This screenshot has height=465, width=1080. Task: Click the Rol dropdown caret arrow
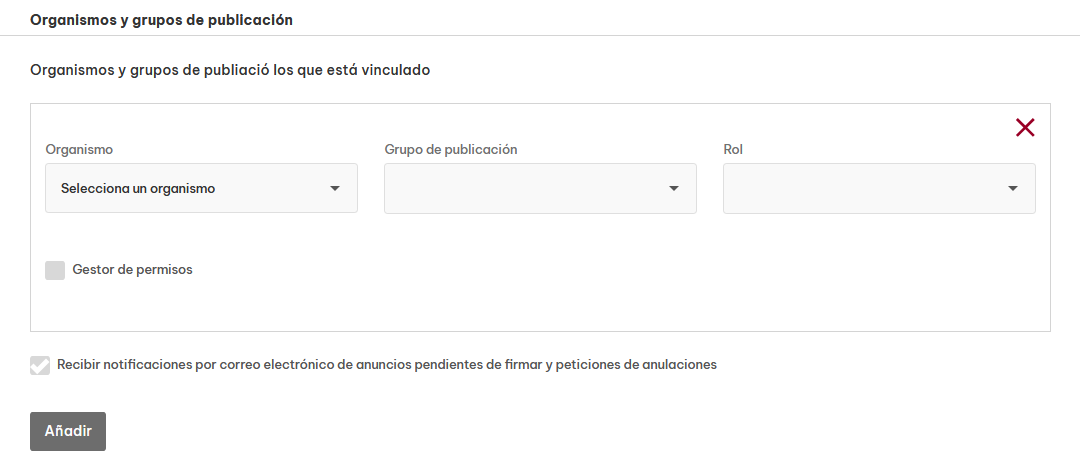pyautogui.click(x=1013, y=189)
